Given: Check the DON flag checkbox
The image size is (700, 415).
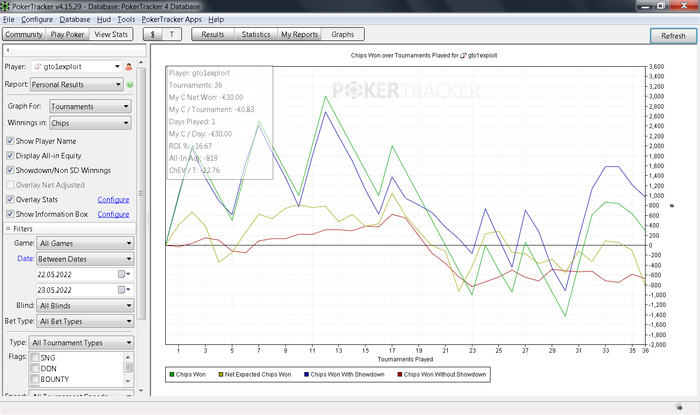Looking at the screenshot, I should (x=34, y=368).
